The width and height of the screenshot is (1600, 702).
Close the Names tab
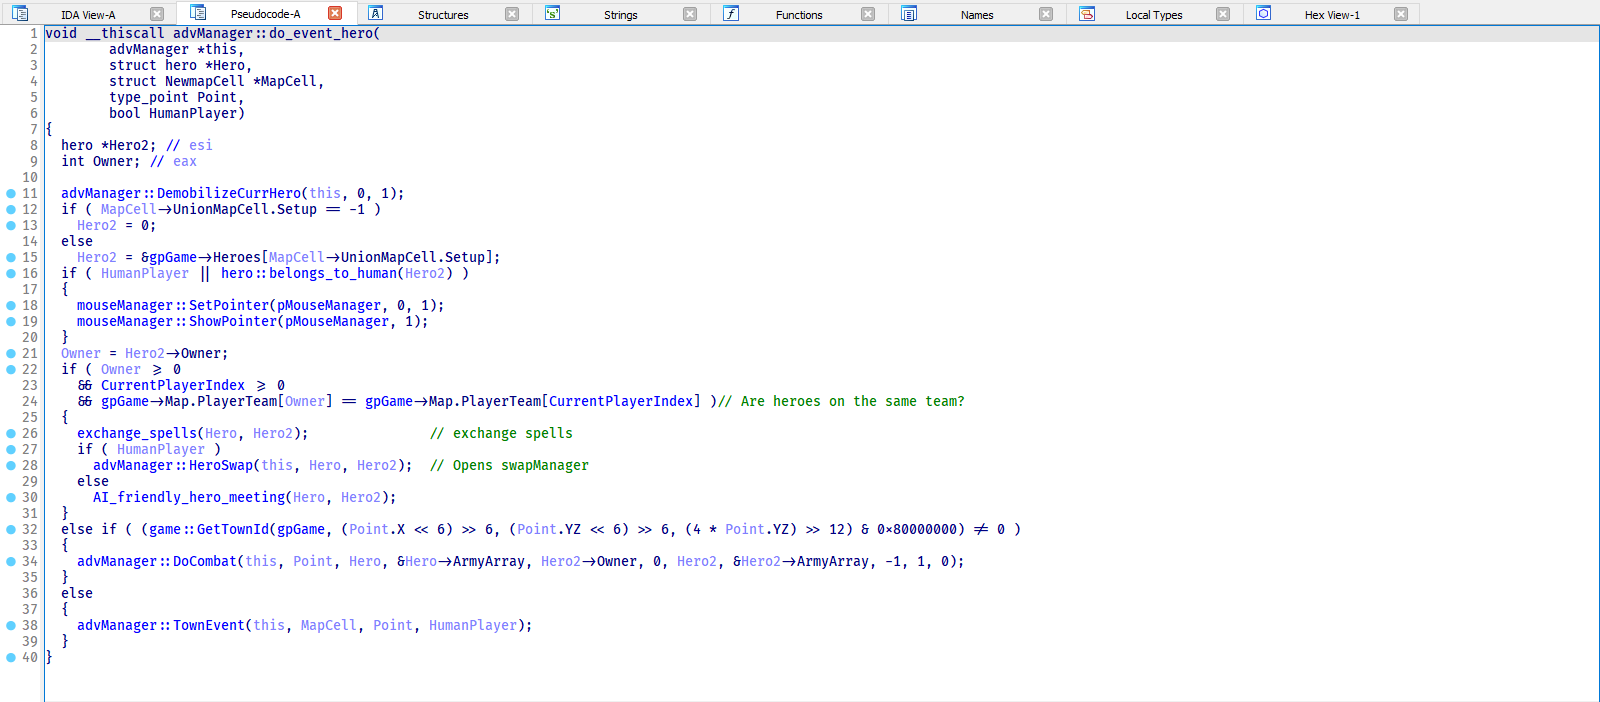coord(1046,14)
